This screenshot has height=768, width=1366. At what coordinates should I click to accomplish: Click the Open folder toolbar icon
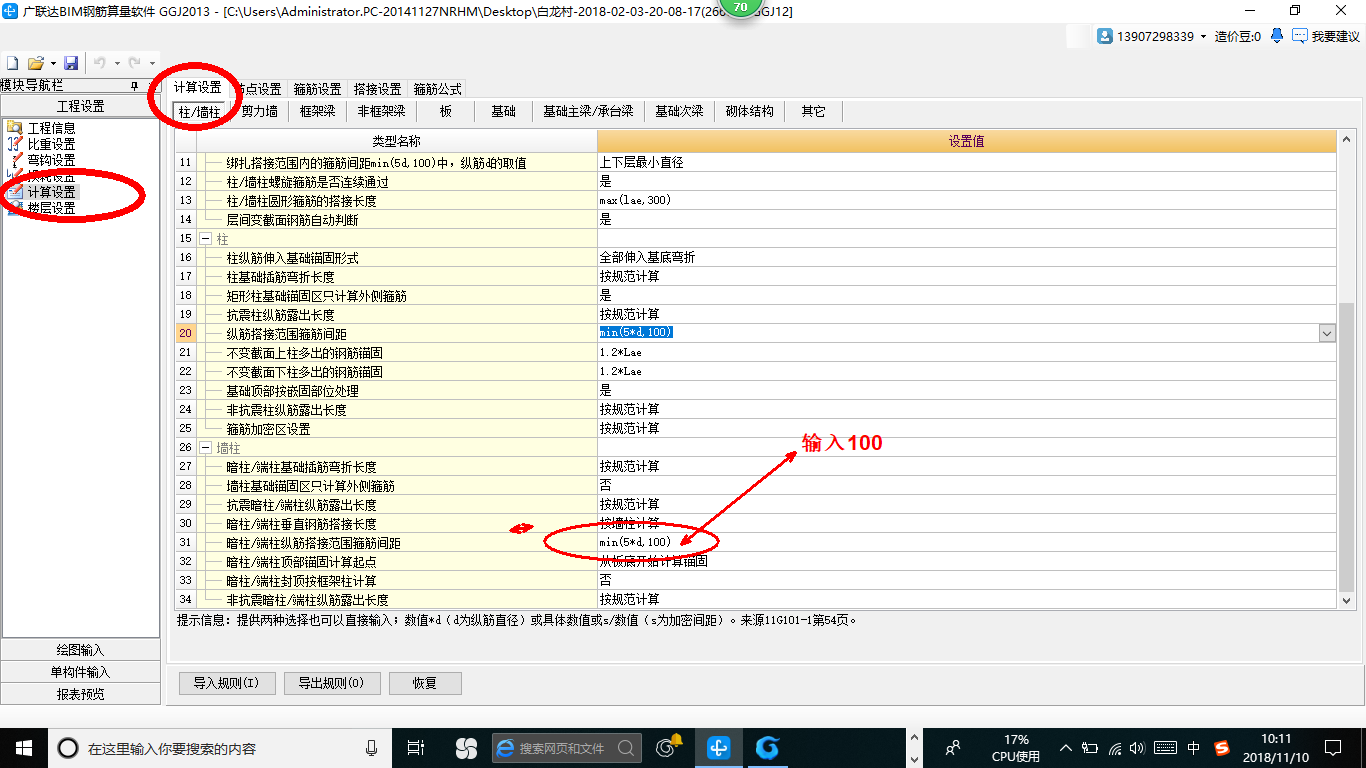[35, 63]
